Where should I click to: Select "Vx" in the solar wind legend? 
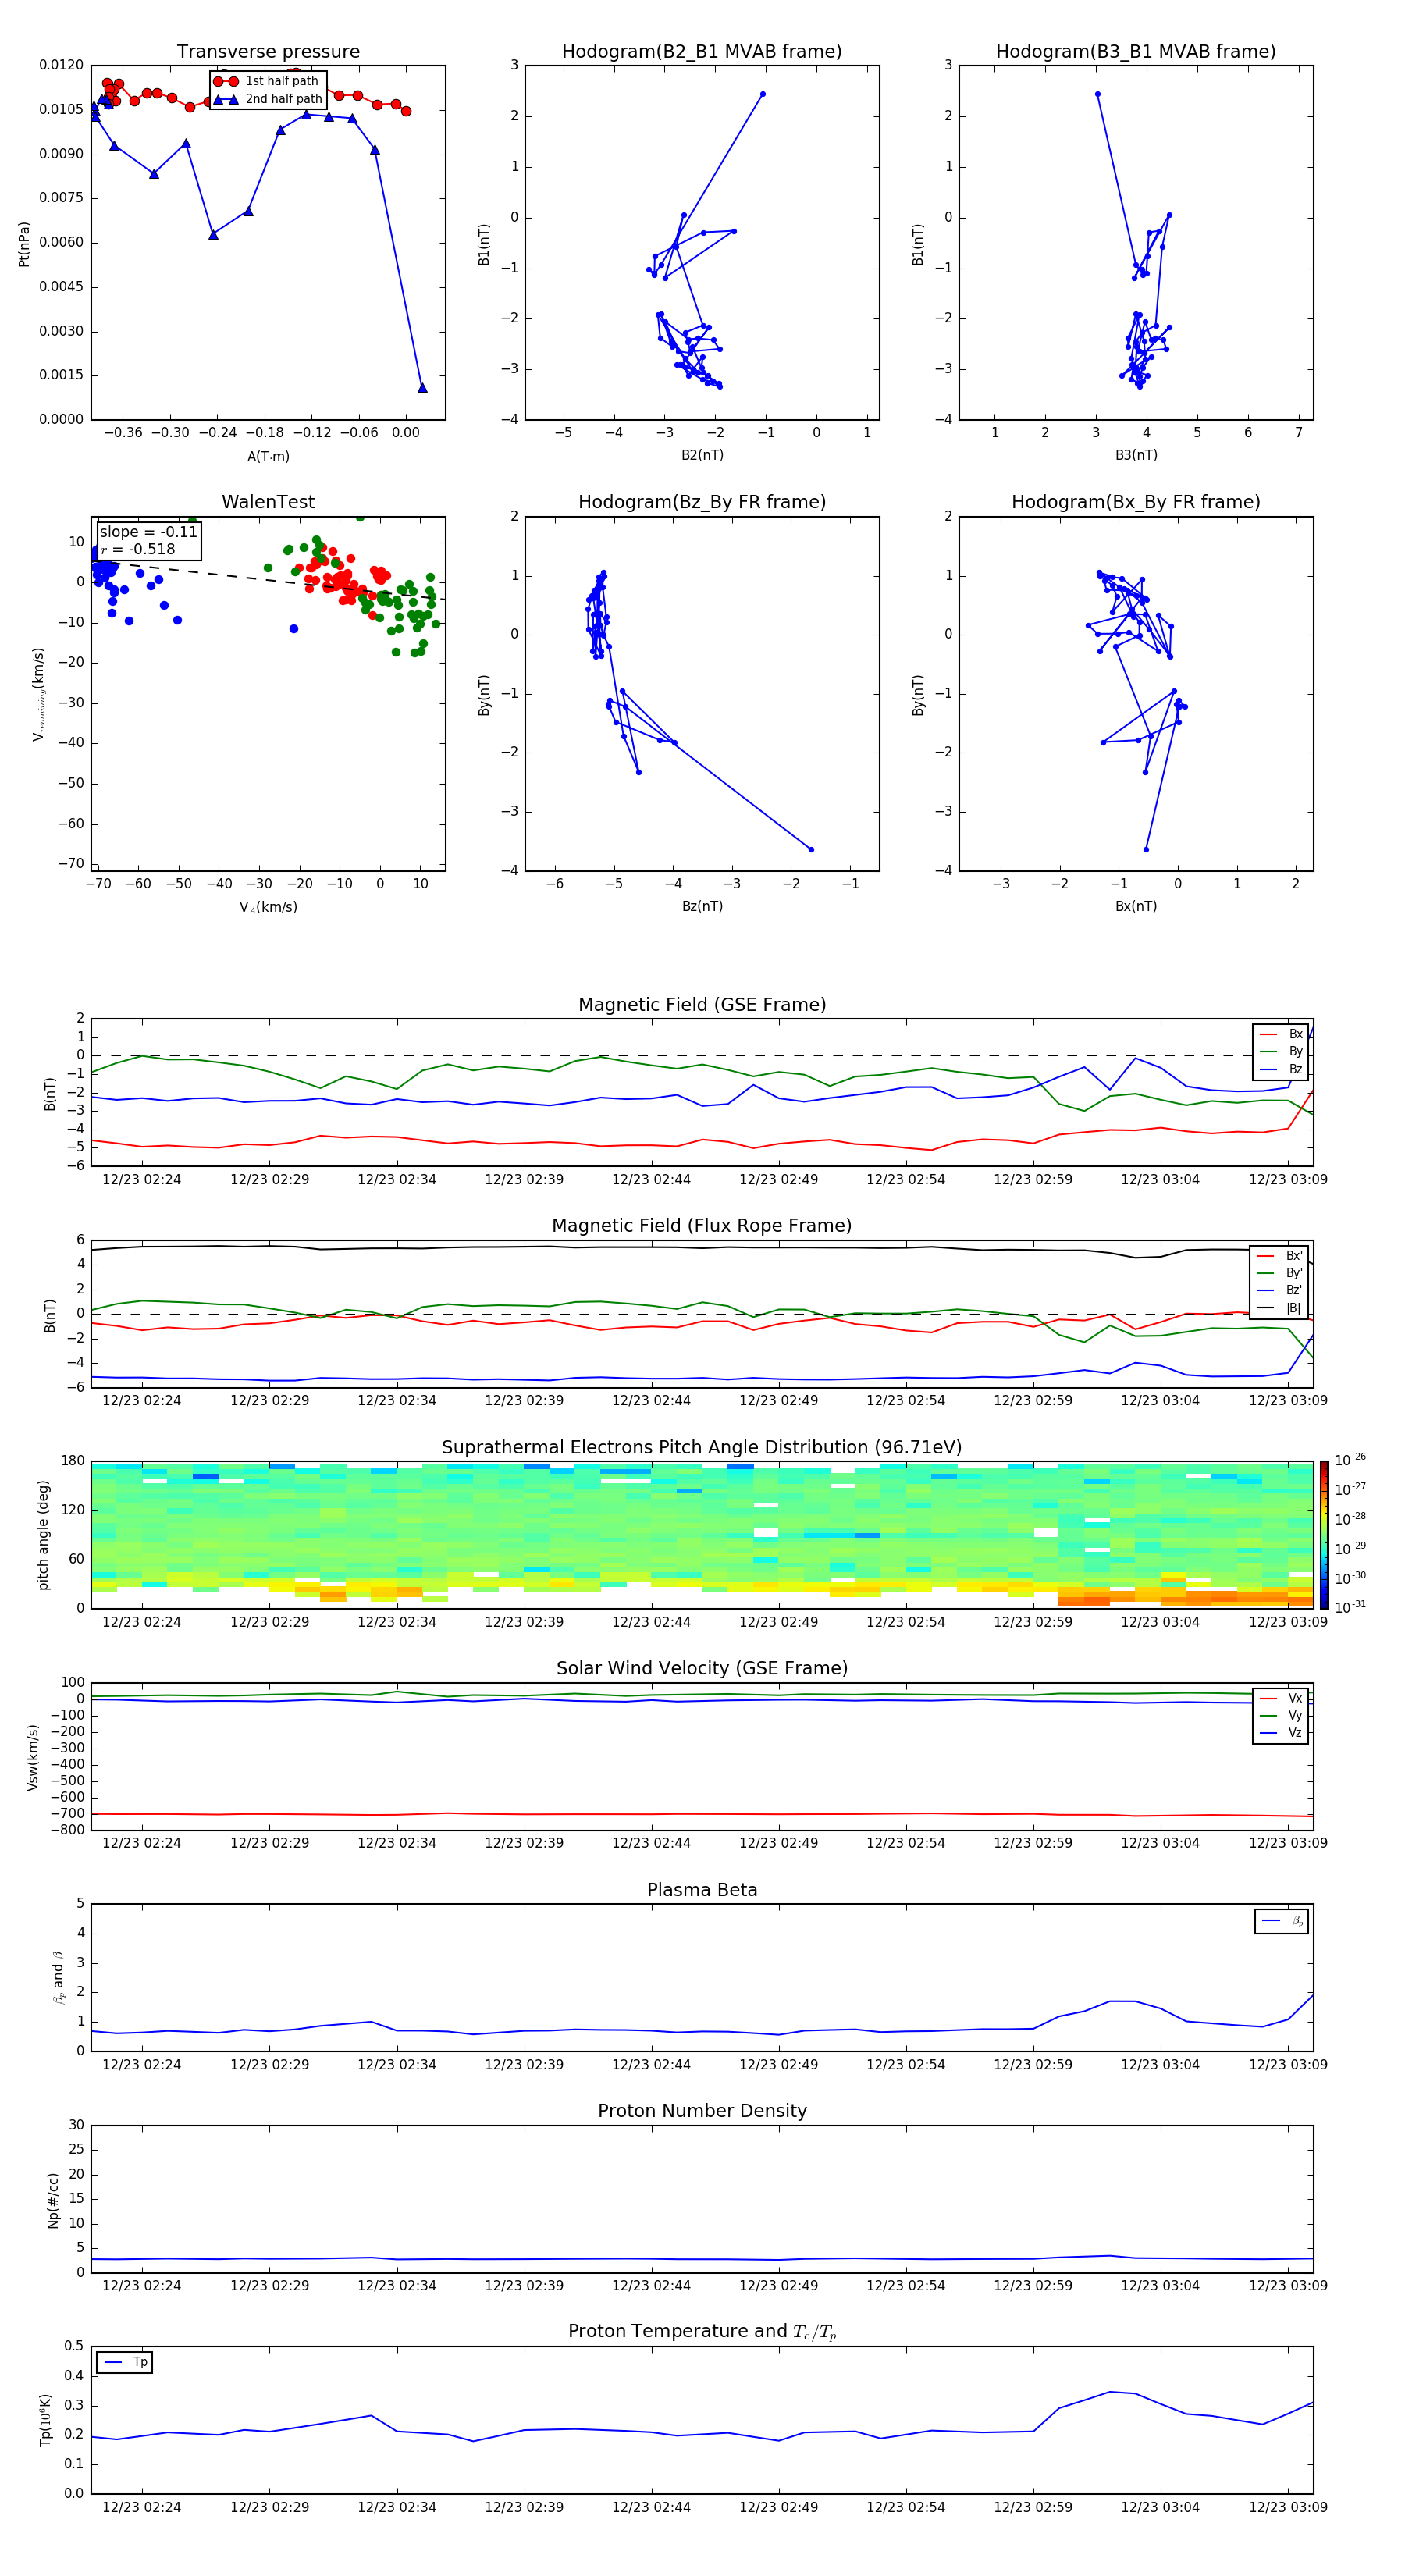coord(1281,1698)
